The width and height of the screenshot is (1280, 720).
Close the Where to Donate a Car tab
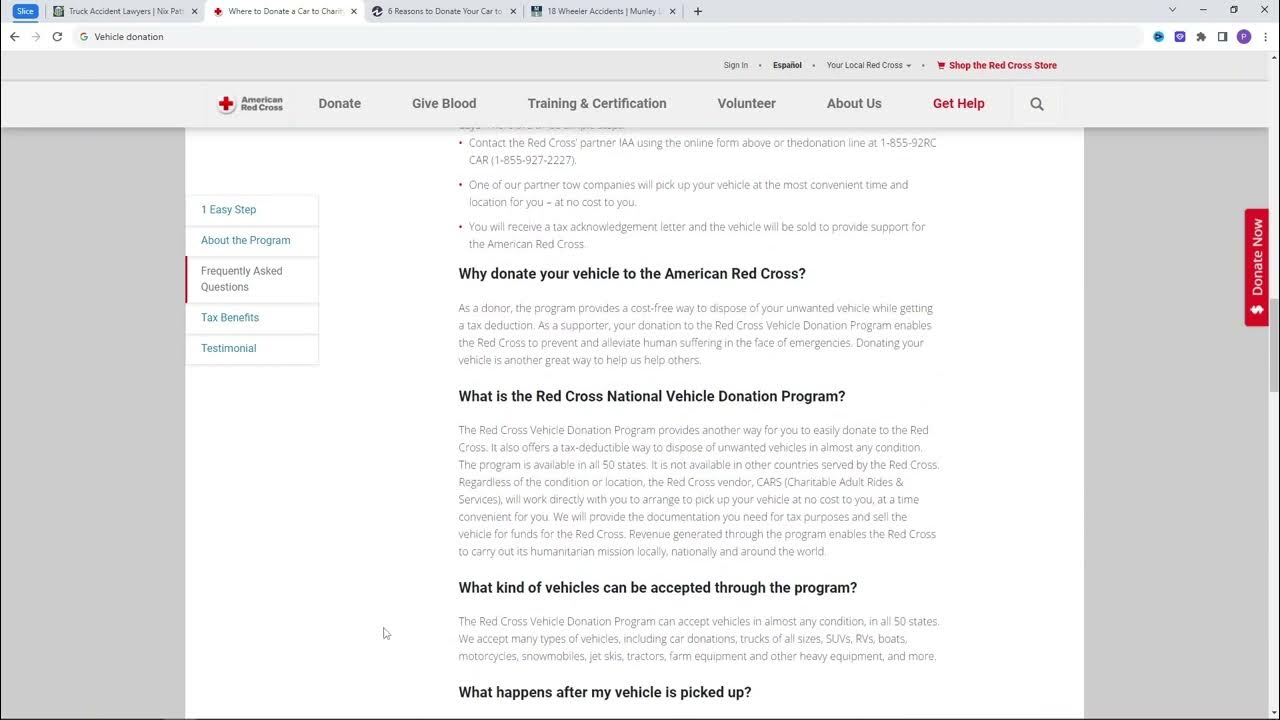(x=353, y=12)
